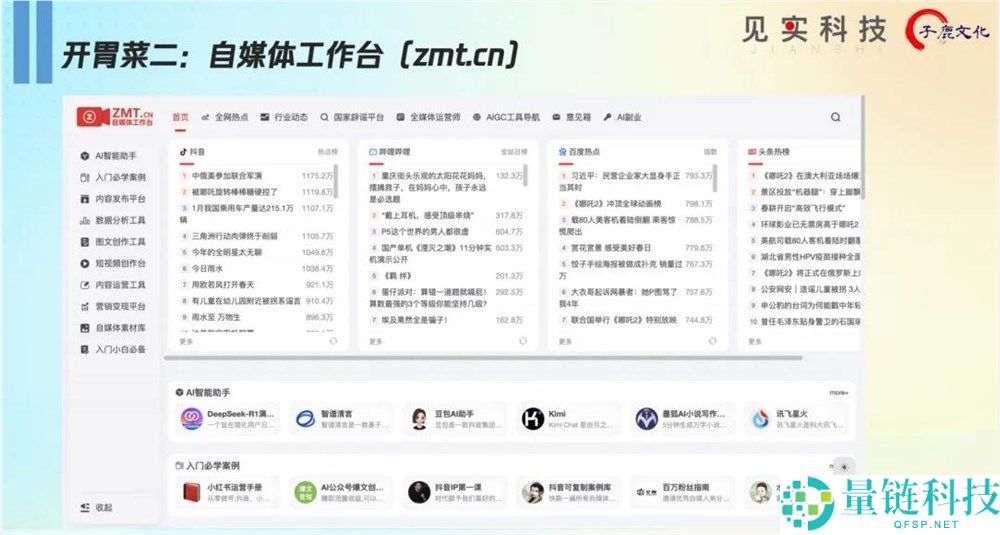Open the 百万粉丝指南 card

pyautogui.click(x=682, y=492)
